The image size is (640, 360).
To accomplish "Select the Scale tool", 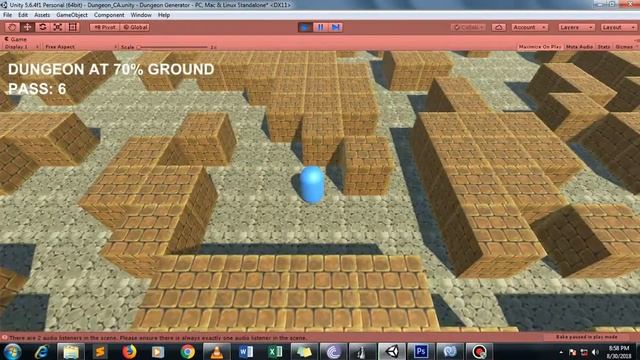I will point(58,27).
